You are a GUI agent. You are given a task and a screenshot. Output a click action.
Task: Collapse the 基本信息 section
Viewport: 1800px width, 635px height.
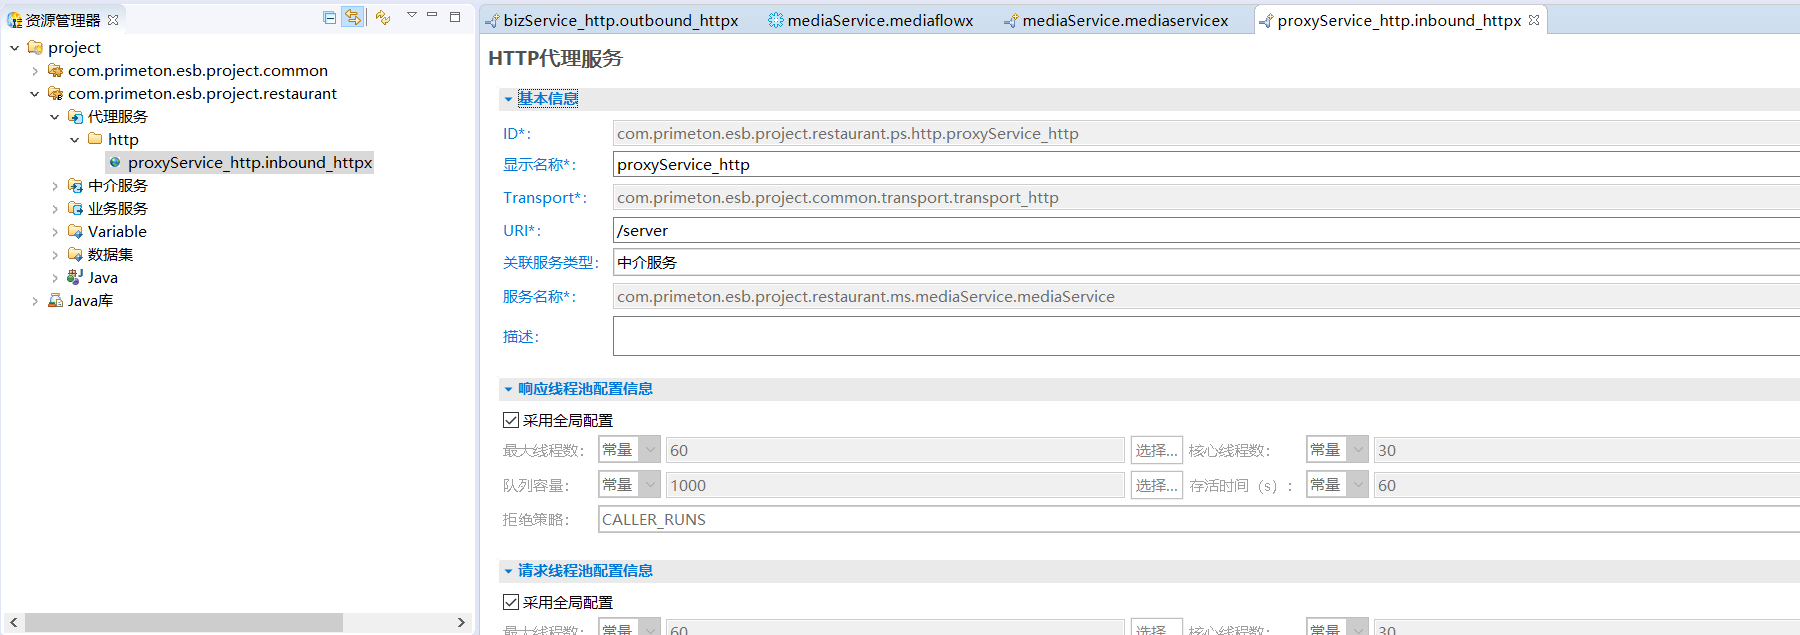pyautogui.click(x=509, y=99)
